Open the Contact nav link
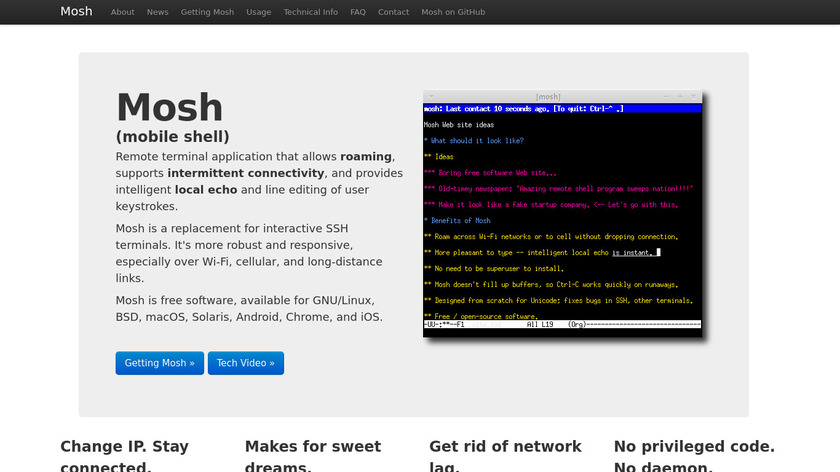The height and width of the screenshot is (472, 840). (393, 12)
